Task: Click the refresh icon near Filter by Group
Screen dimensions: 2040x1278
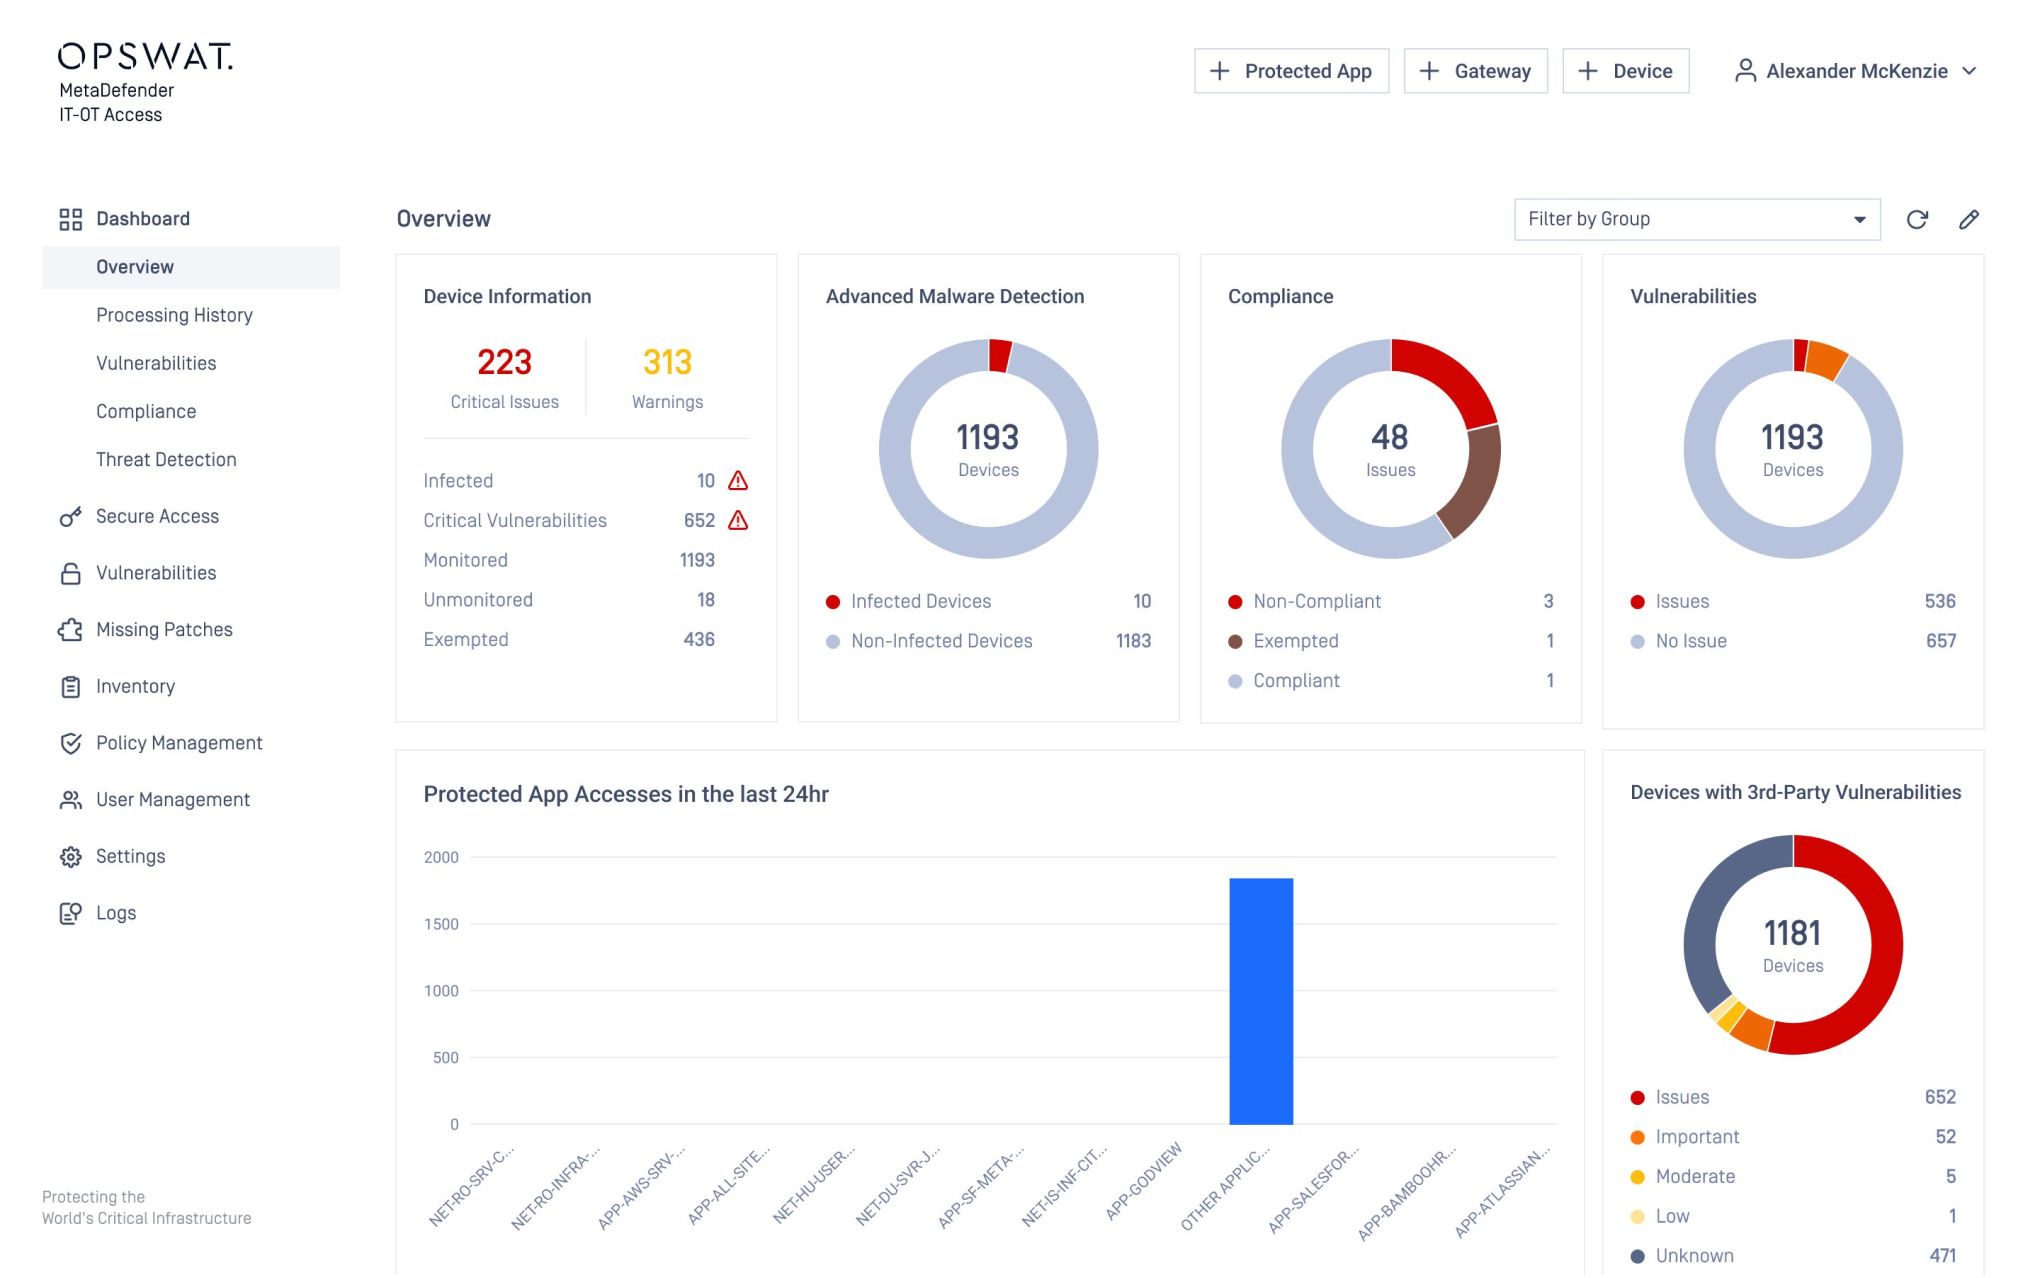Action: coord(1918,219)
